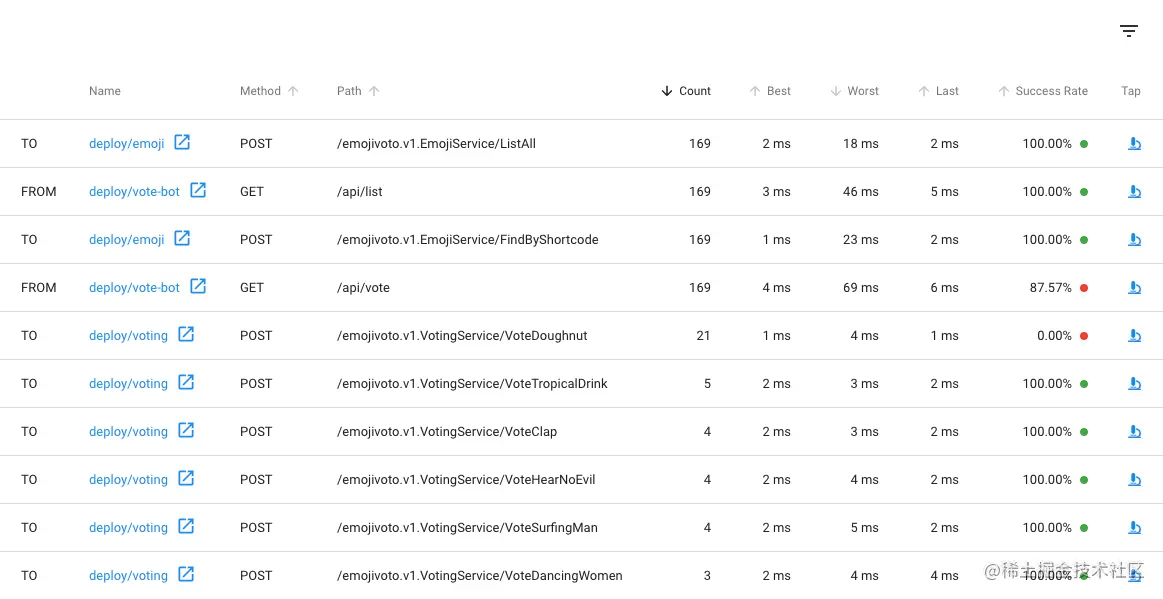Image resolution: width=1163 pixels, height=599 pixels.
Task: Tap the /api/vote route traffic
Action: point(1134,288)
